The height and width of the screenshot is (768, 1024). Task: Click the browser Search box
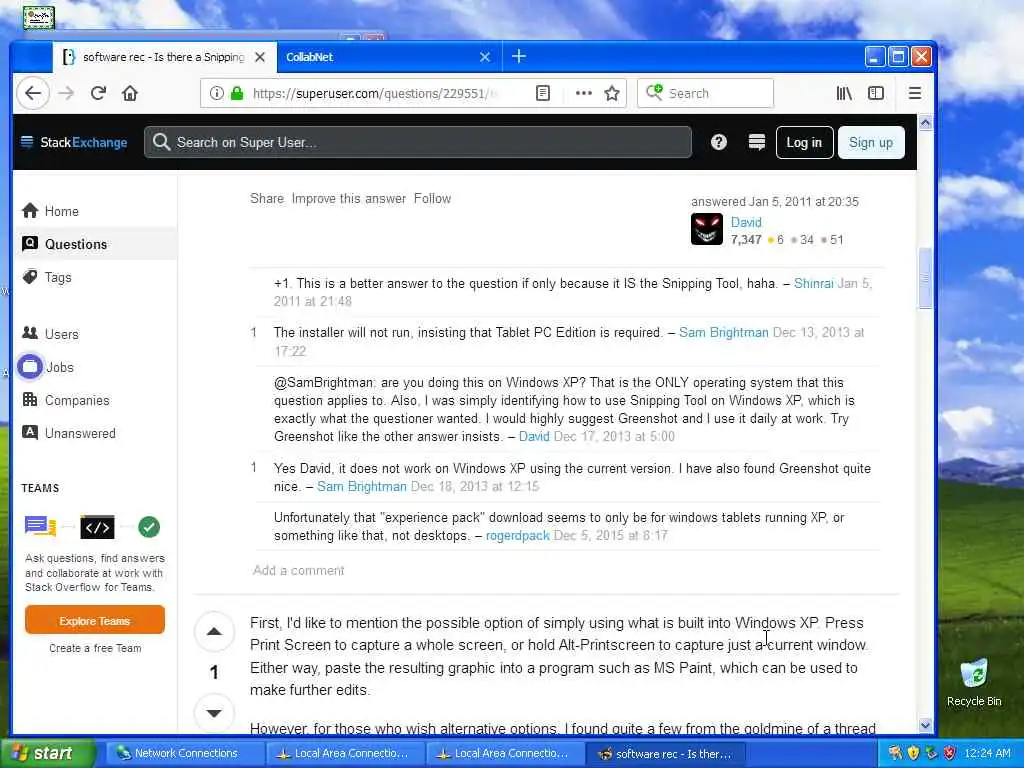tap(705, 93)
